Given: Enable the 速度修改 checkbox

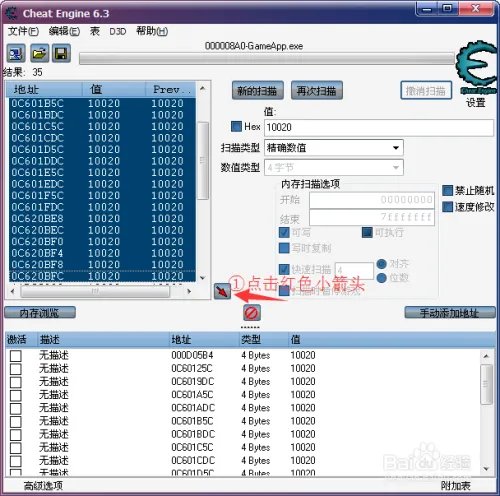Looking at the screenshot, I should [447, 207].
